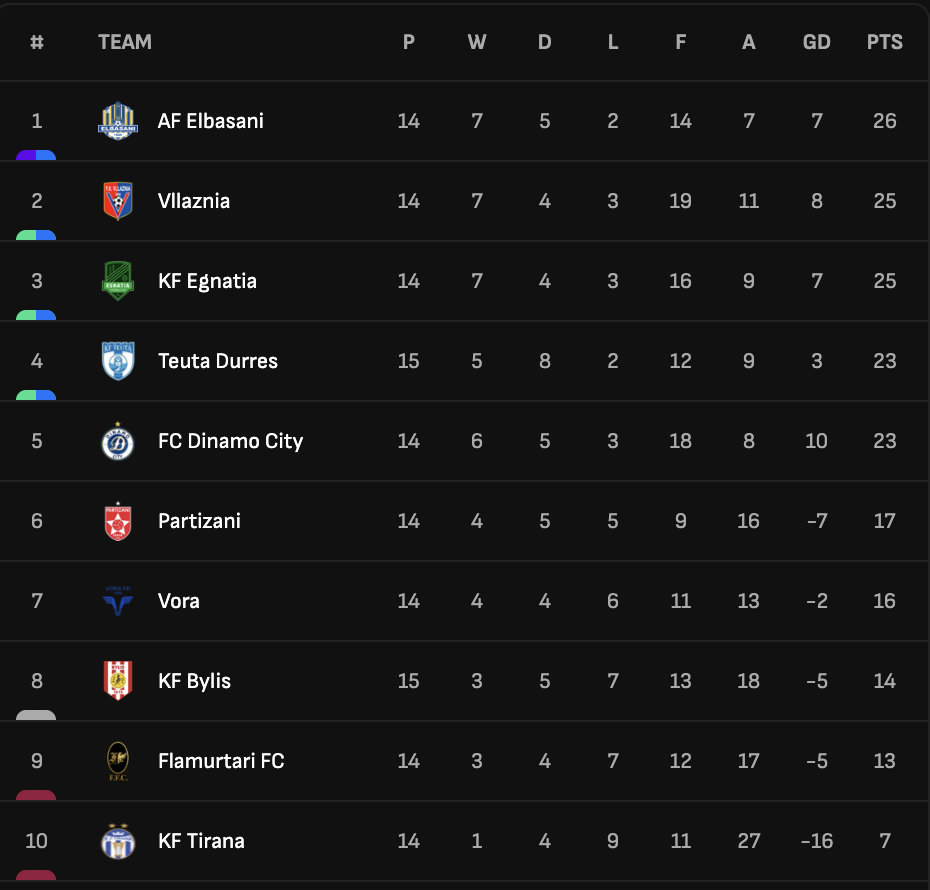Click the Teuta Durres club badge
930x890 pixels.
(x=118, y=361)
